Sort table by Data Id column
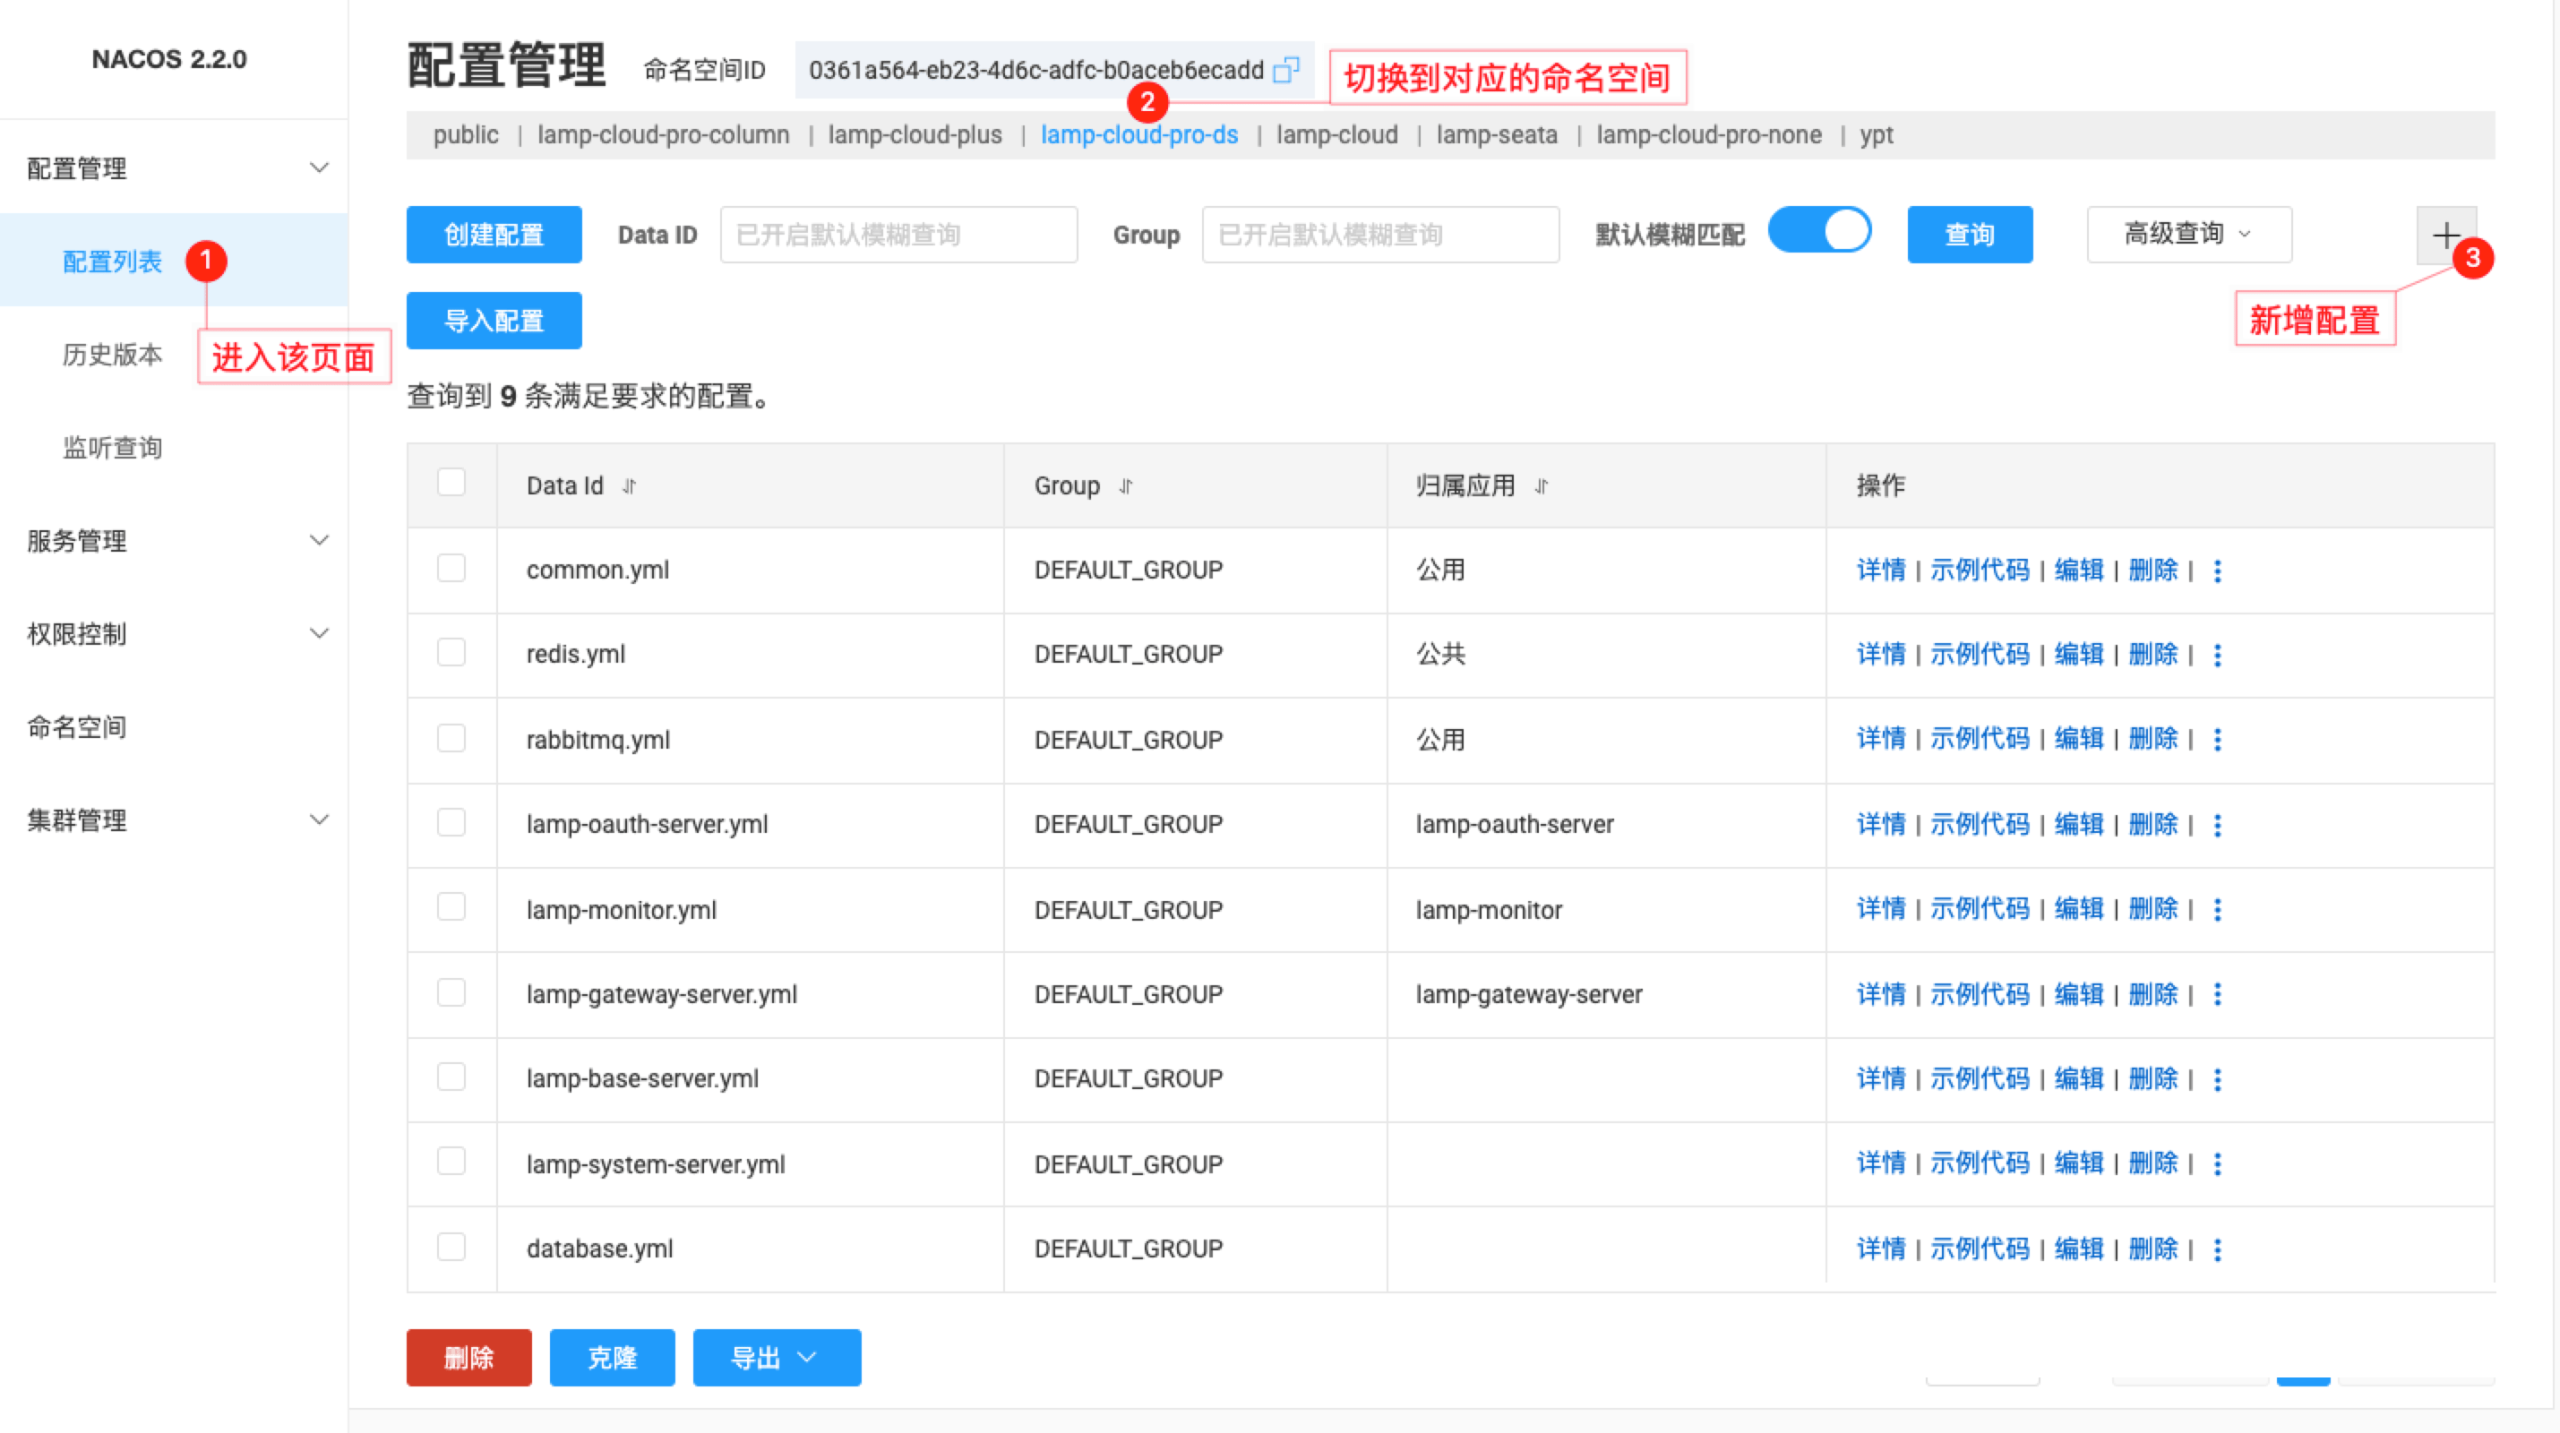The width and height of the screenshot is (2560, 1433). 629,486
